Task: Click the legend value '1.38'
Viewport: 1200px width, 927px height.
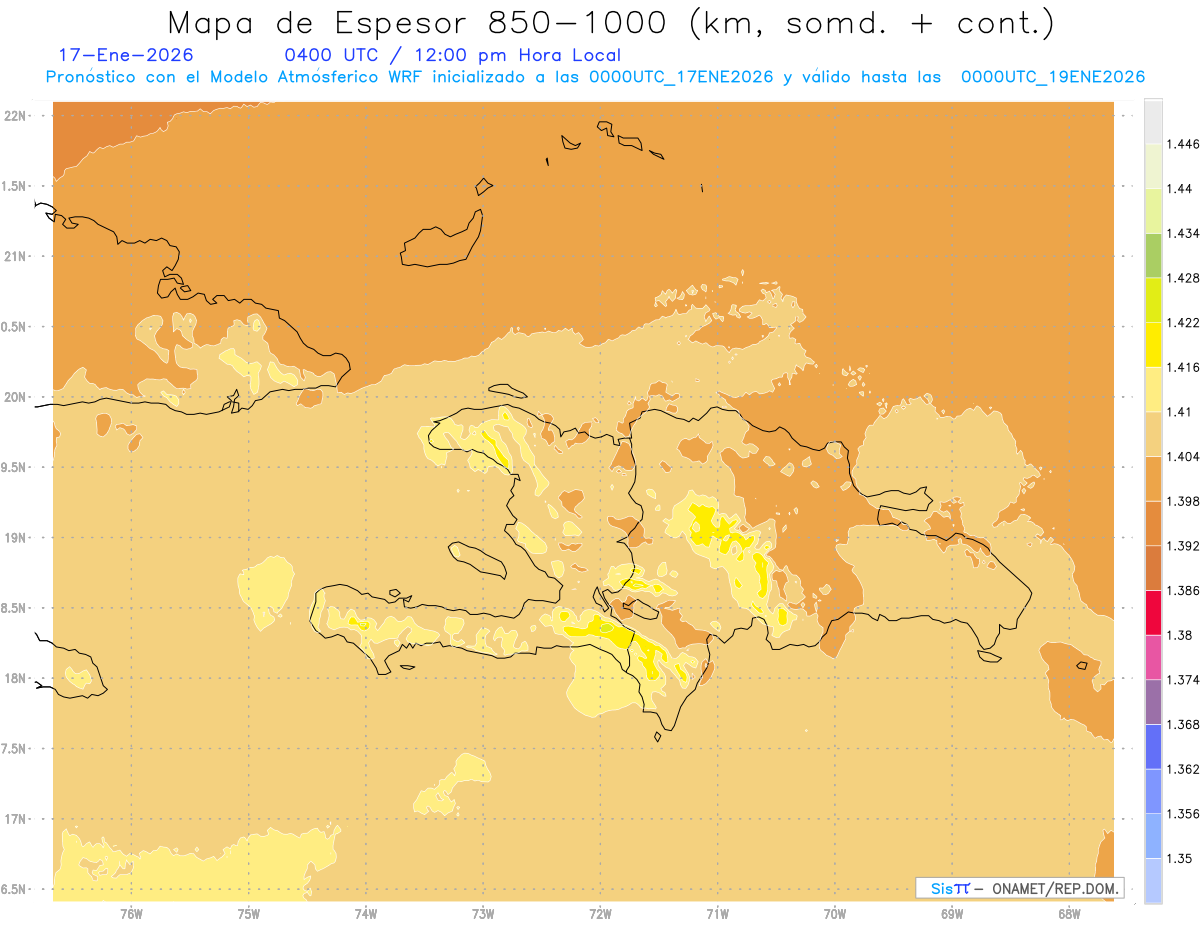Action: [1180, 635]
